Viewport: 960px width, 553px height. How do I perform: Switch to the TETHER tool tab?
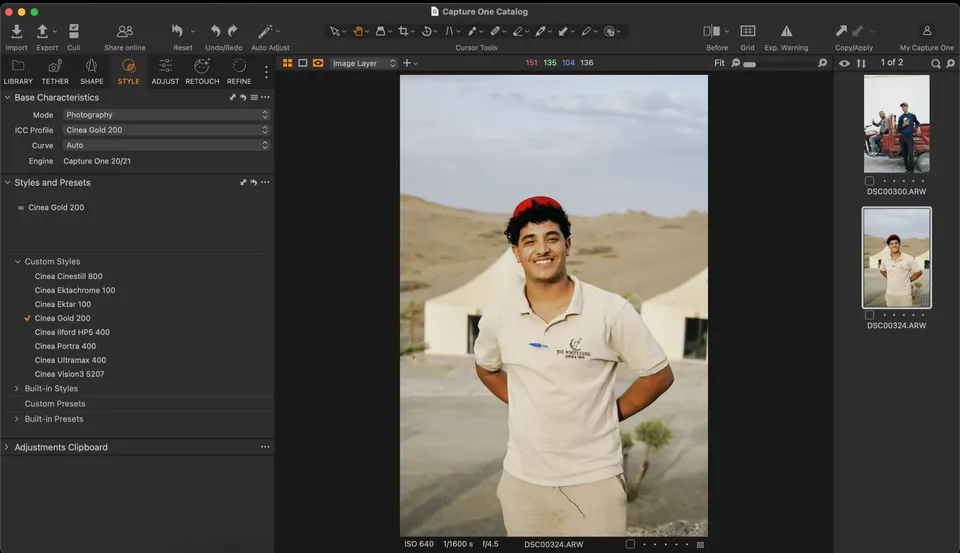click(55, 72)
